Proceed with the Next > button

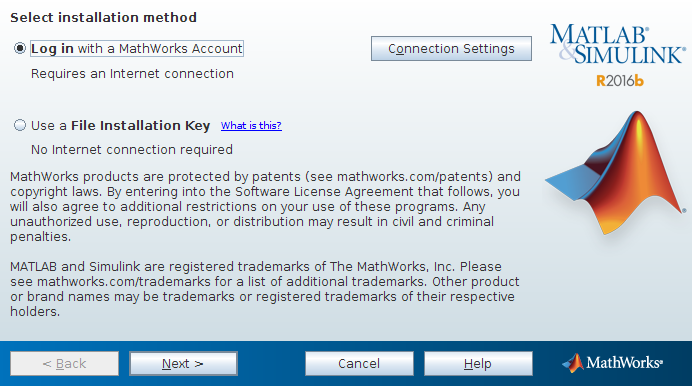point(183,364)
